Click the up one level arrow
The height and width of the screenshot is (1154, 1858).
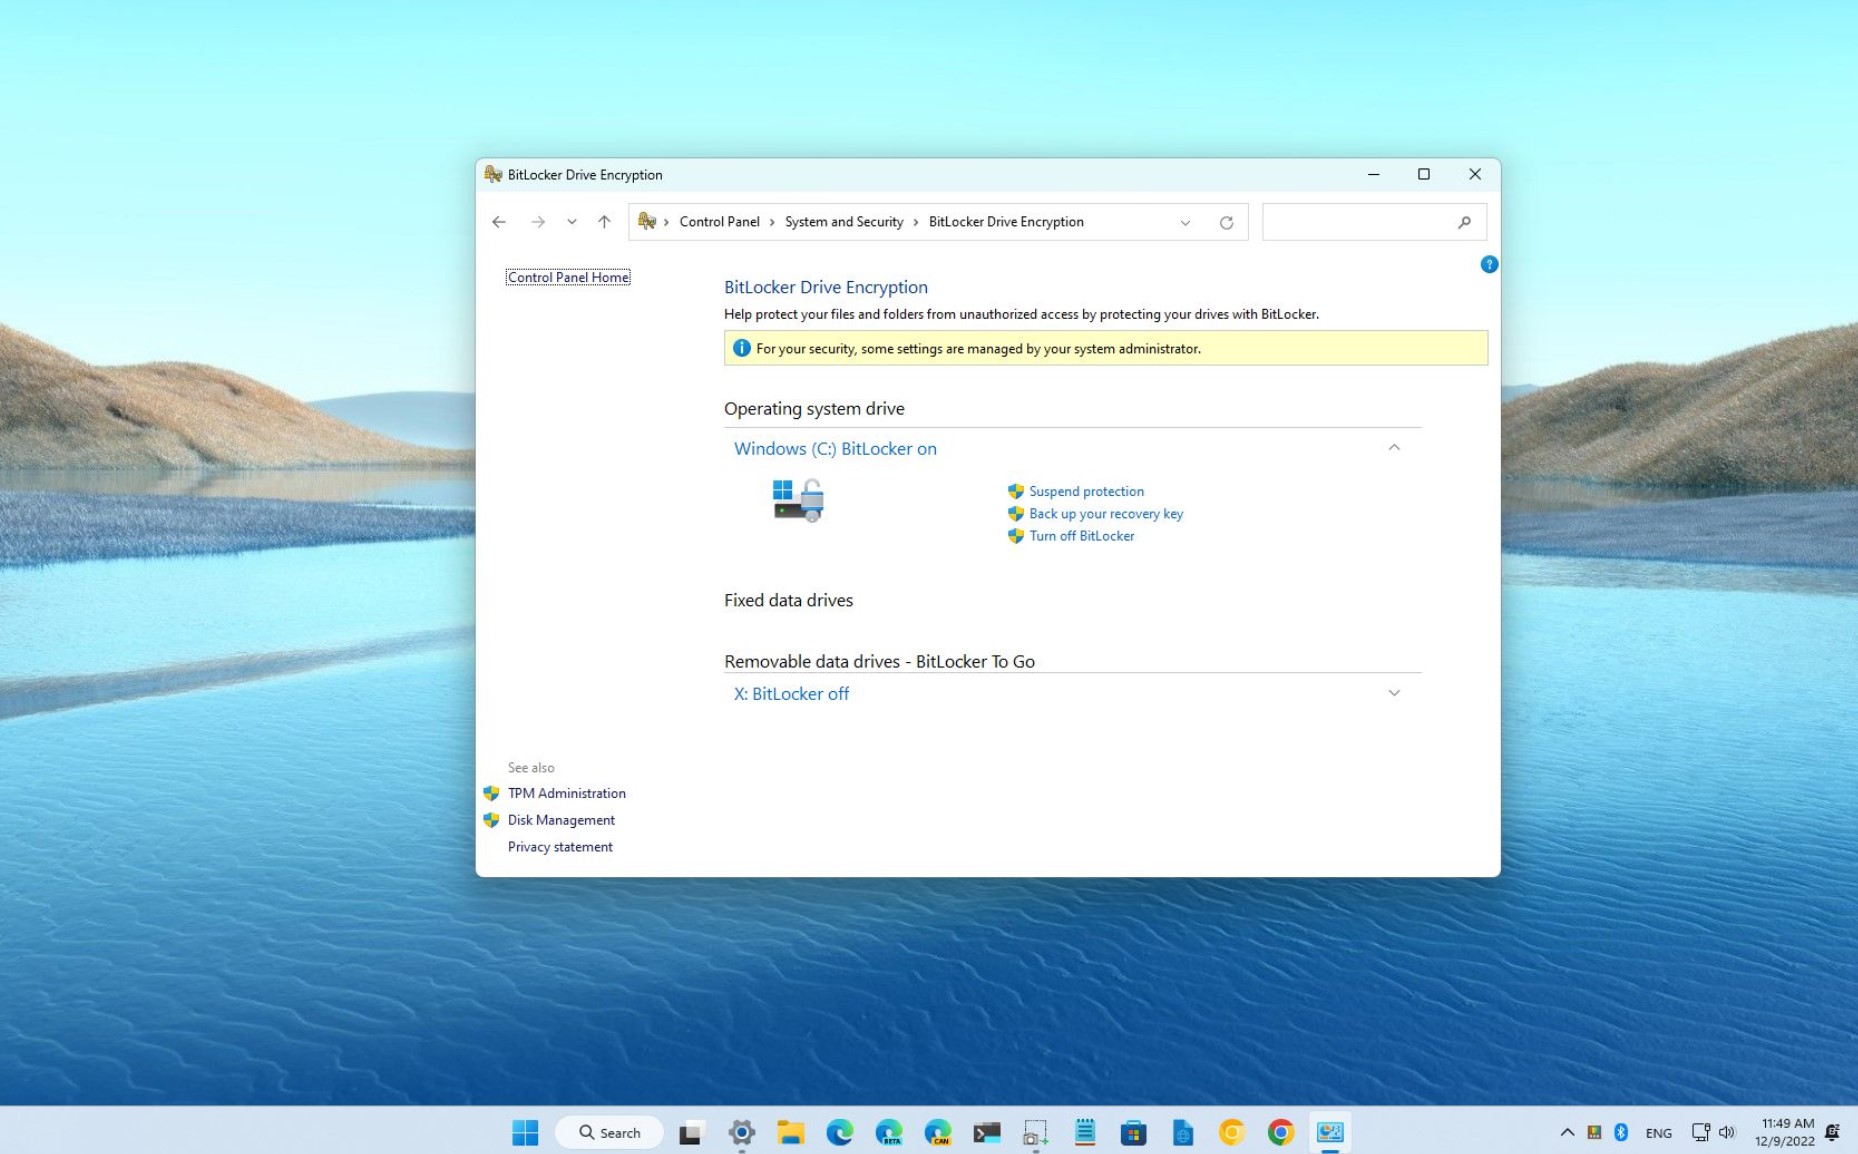point(604,221)
